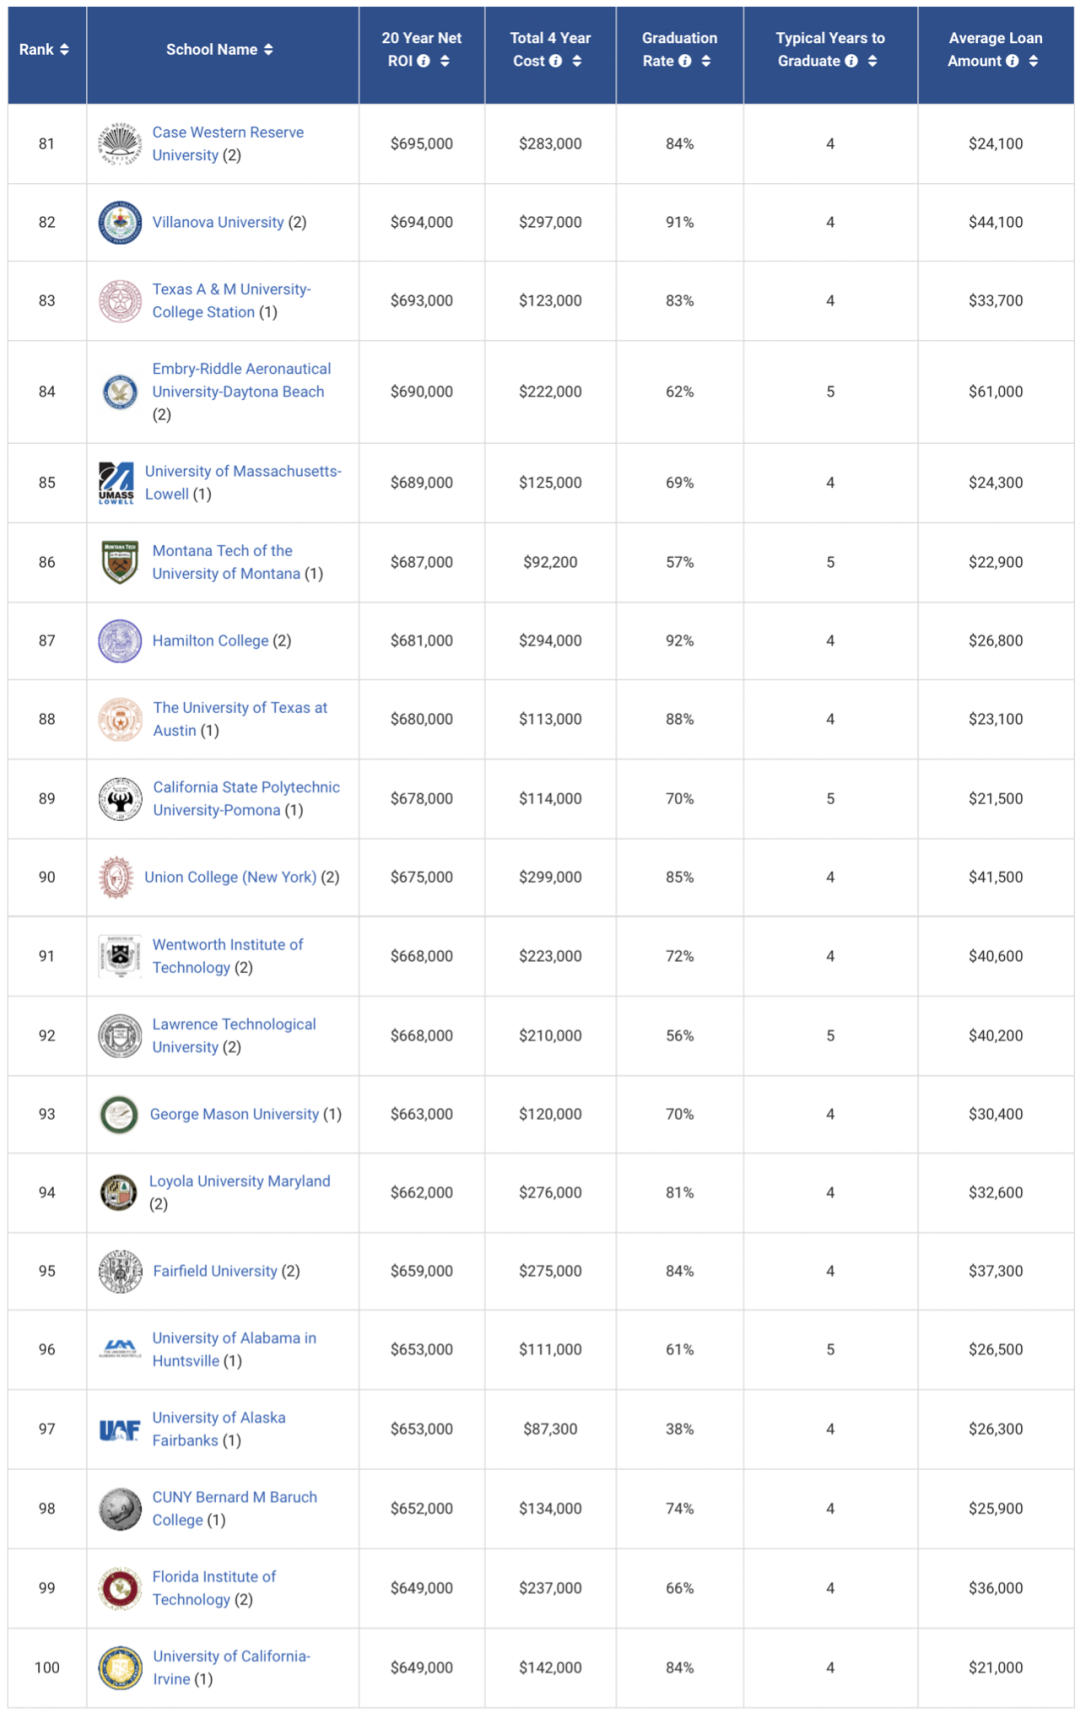Open Case Western Reserve University link
1080x1713 pixels.
click(x=227, y=144)
